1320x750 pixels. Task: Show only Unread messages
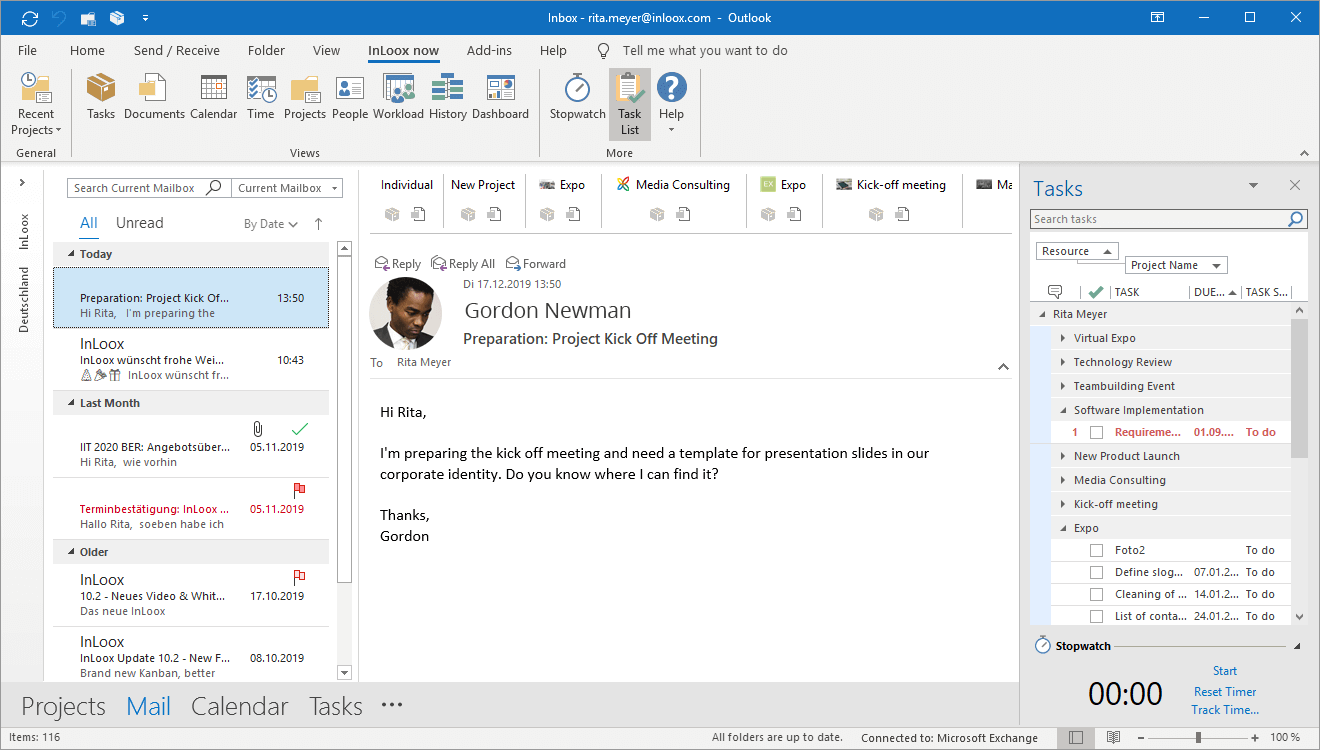click(x=139, y=223)
